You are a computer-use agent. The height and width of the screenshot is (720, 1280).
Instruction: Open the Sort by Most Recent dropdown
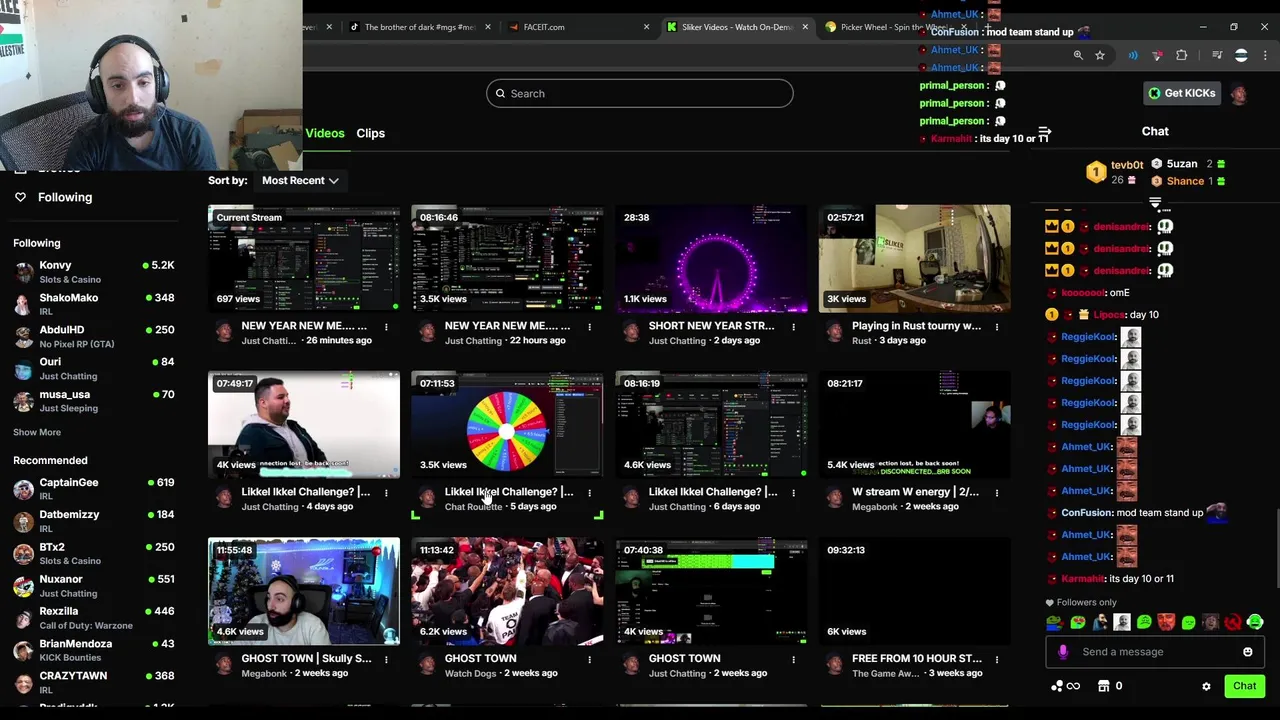tap(300, 181)
